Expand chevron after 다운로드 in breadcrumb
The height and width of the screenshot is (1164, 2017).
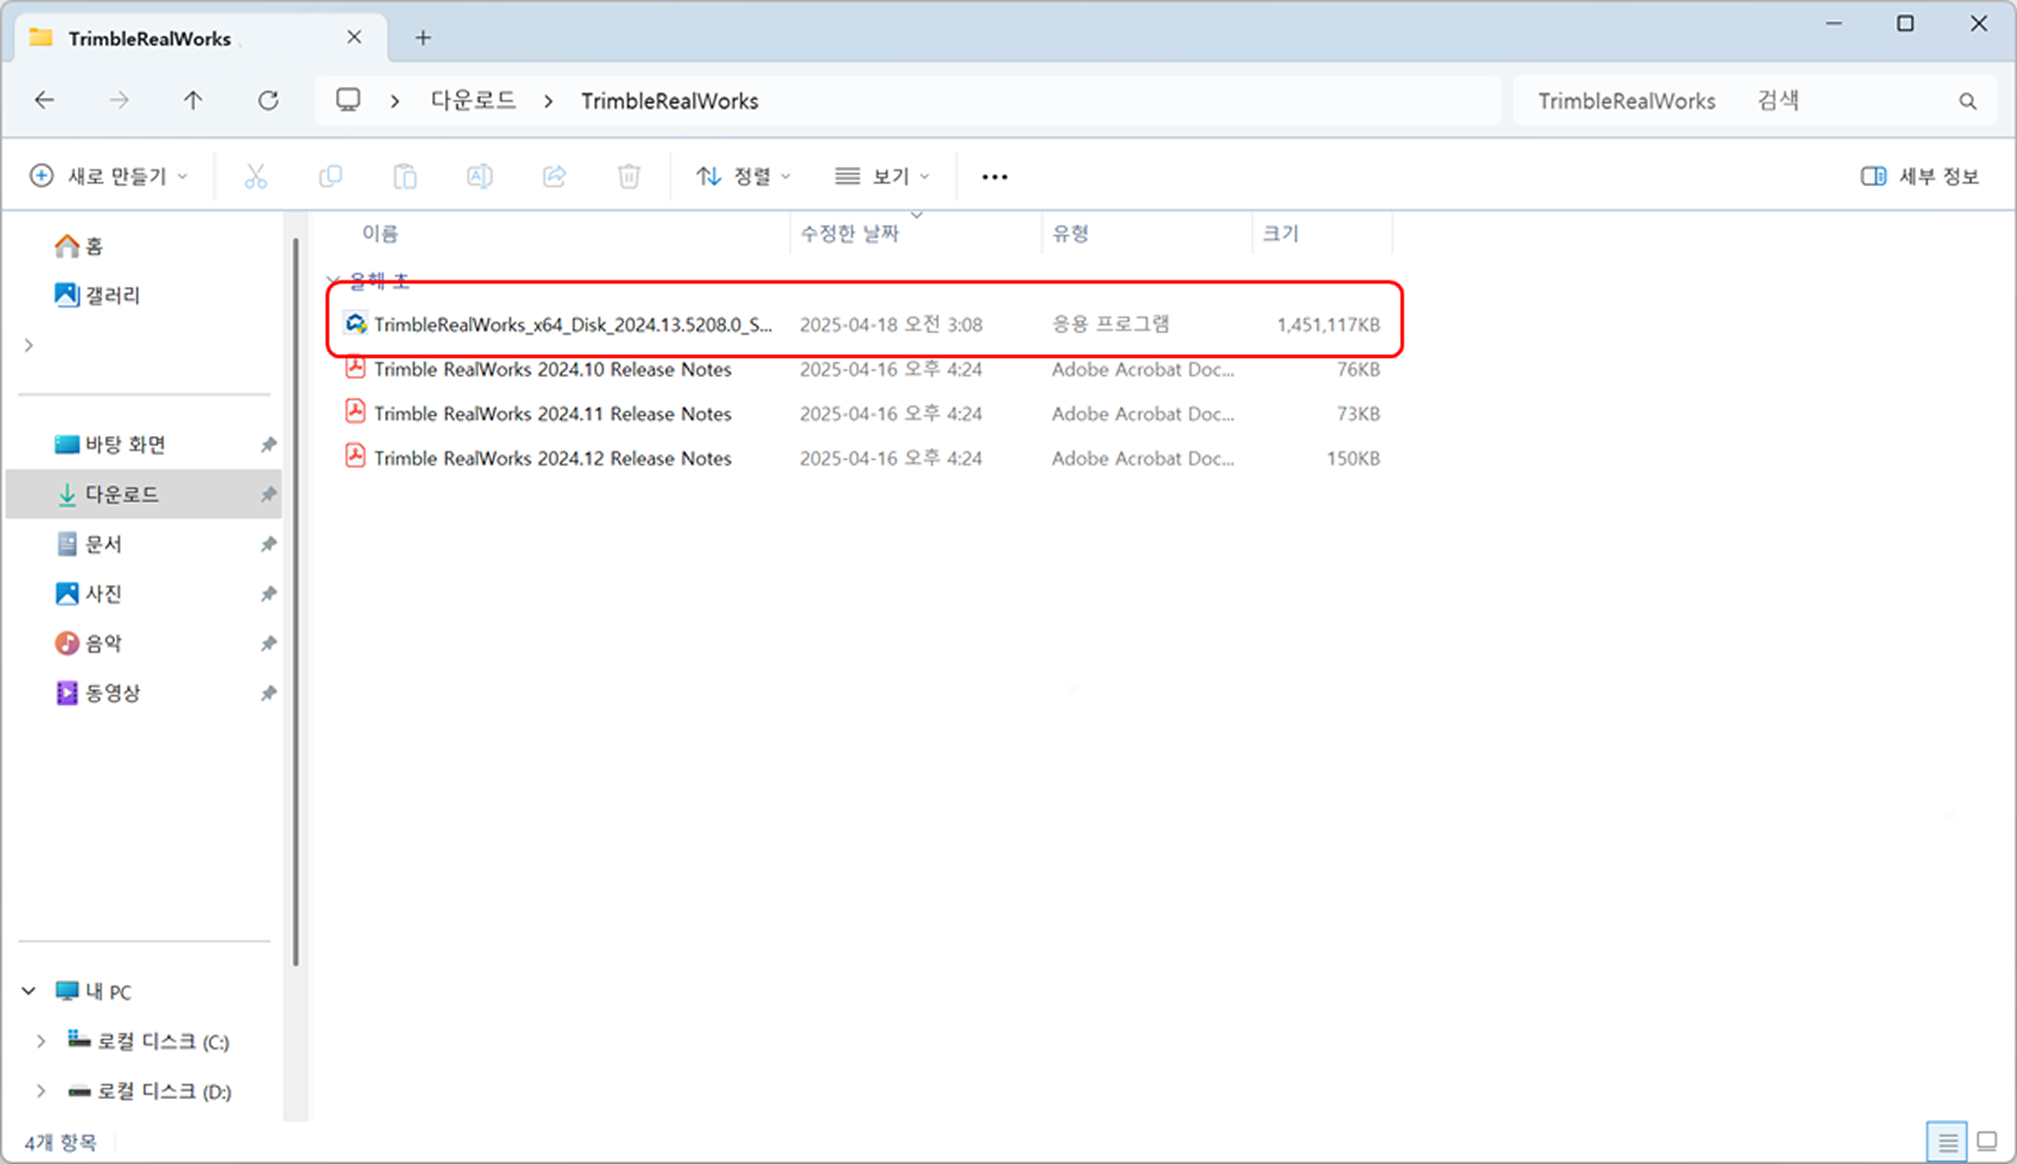[549, 101]
